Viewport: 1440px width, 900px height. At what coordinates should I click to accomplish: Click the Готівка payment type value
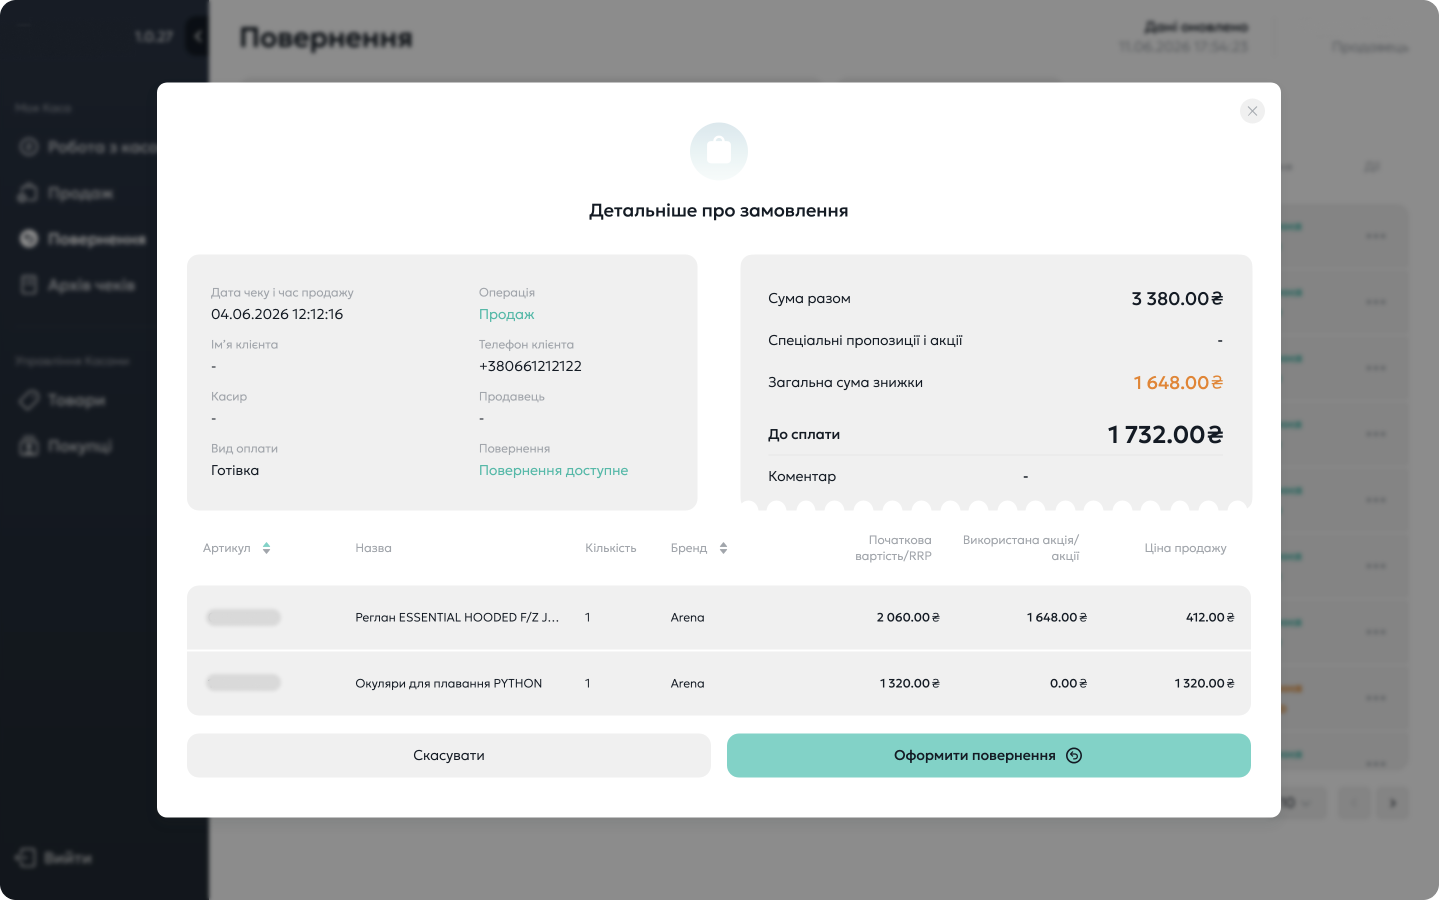click(x=235, y=470)
